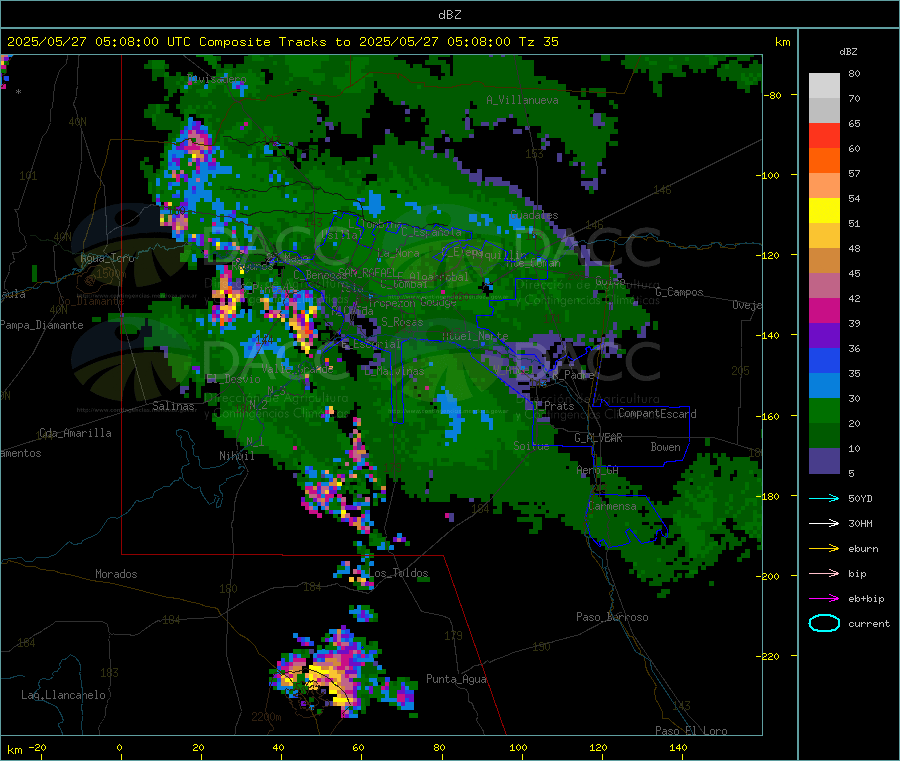This screenshot has width=900, height=761.
Task: Click the El_Desvio map label
Action: pos(234,379)
